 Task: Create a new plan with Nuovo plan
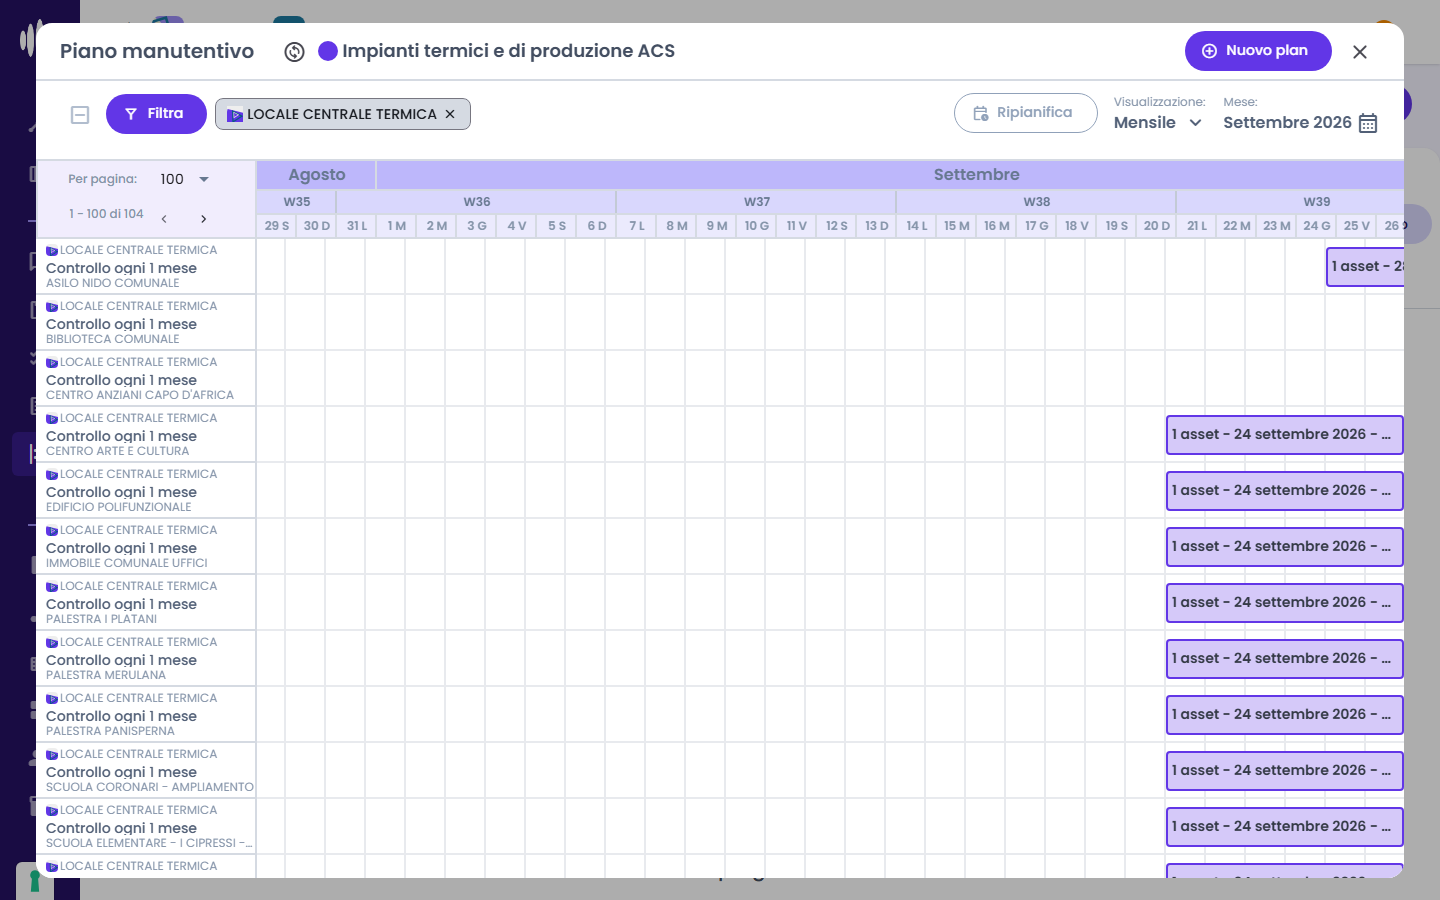pyautogui.click(x=1258, y=51)
